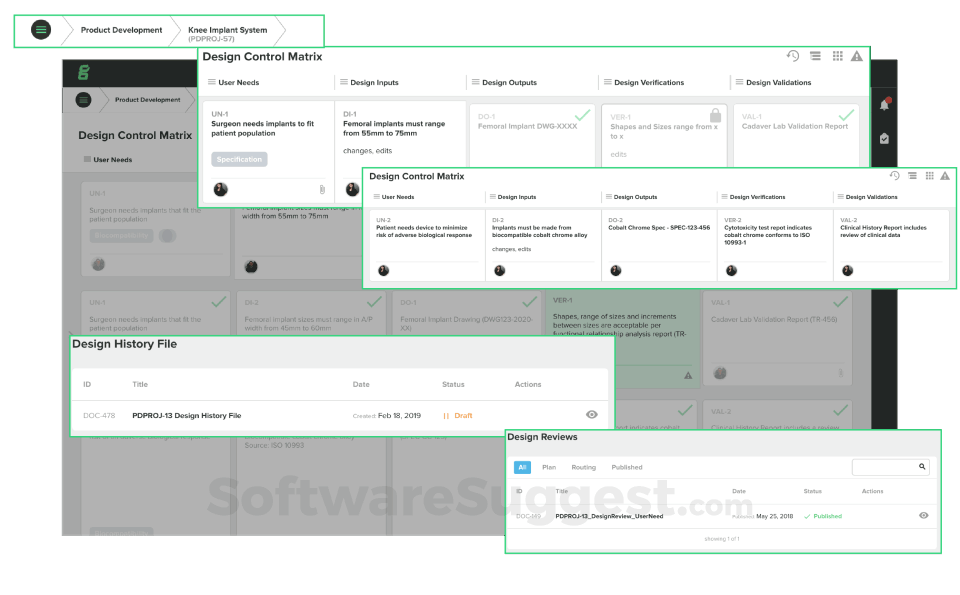
Task: Open Design Verifications column menu above VER-1 lock card
Action: 607,82
